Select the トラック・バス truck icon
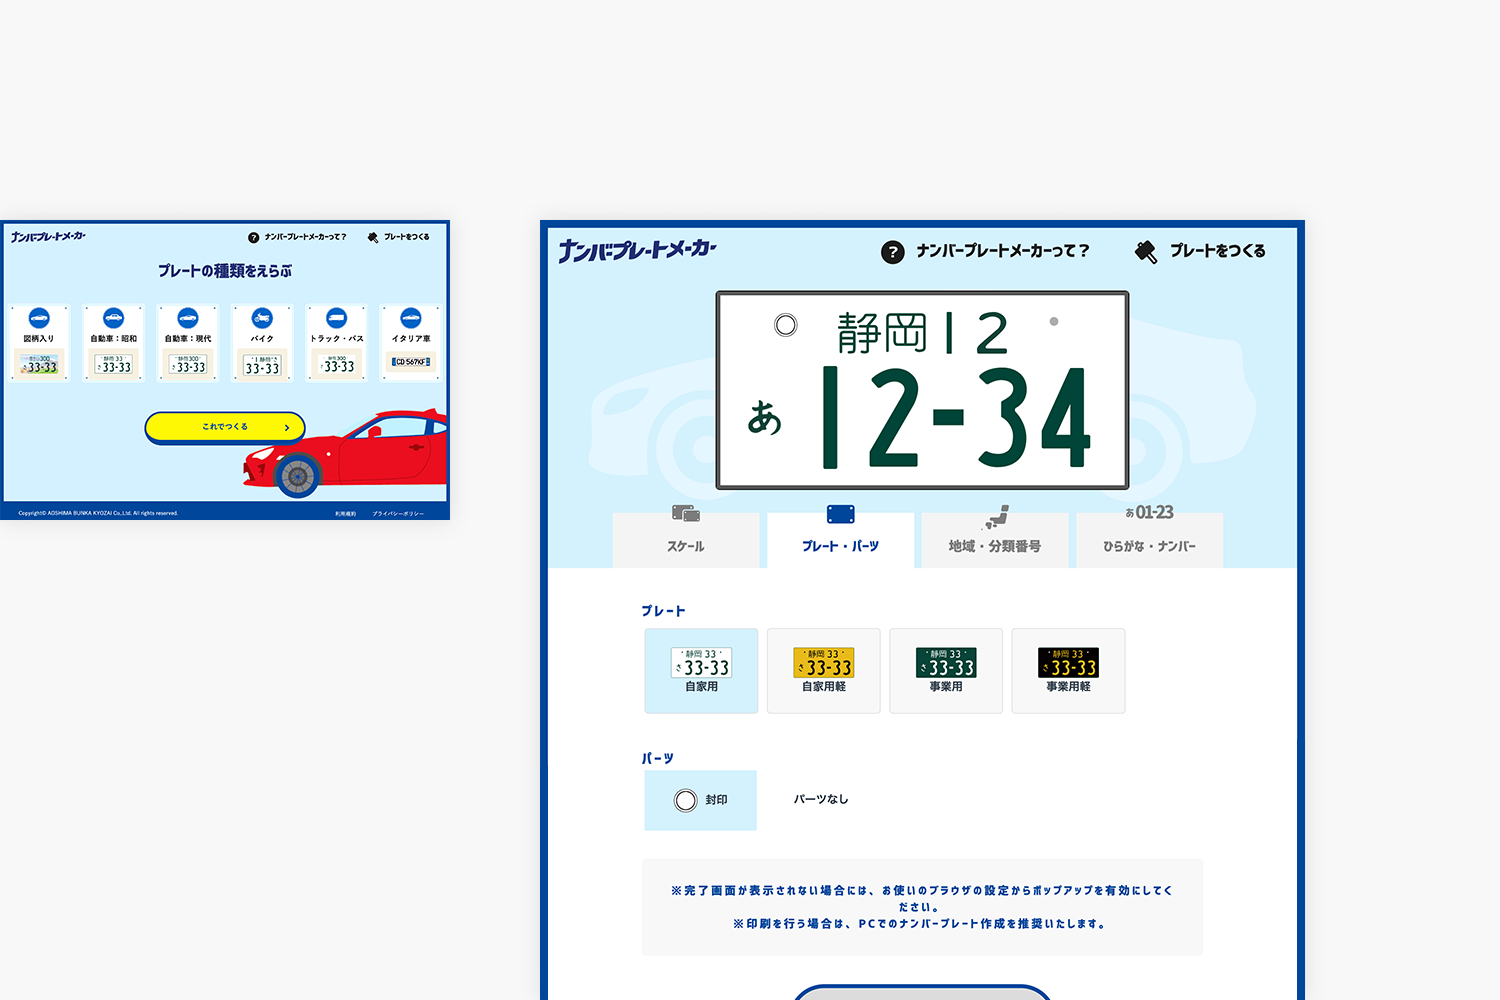 click(x=336, y=317)
